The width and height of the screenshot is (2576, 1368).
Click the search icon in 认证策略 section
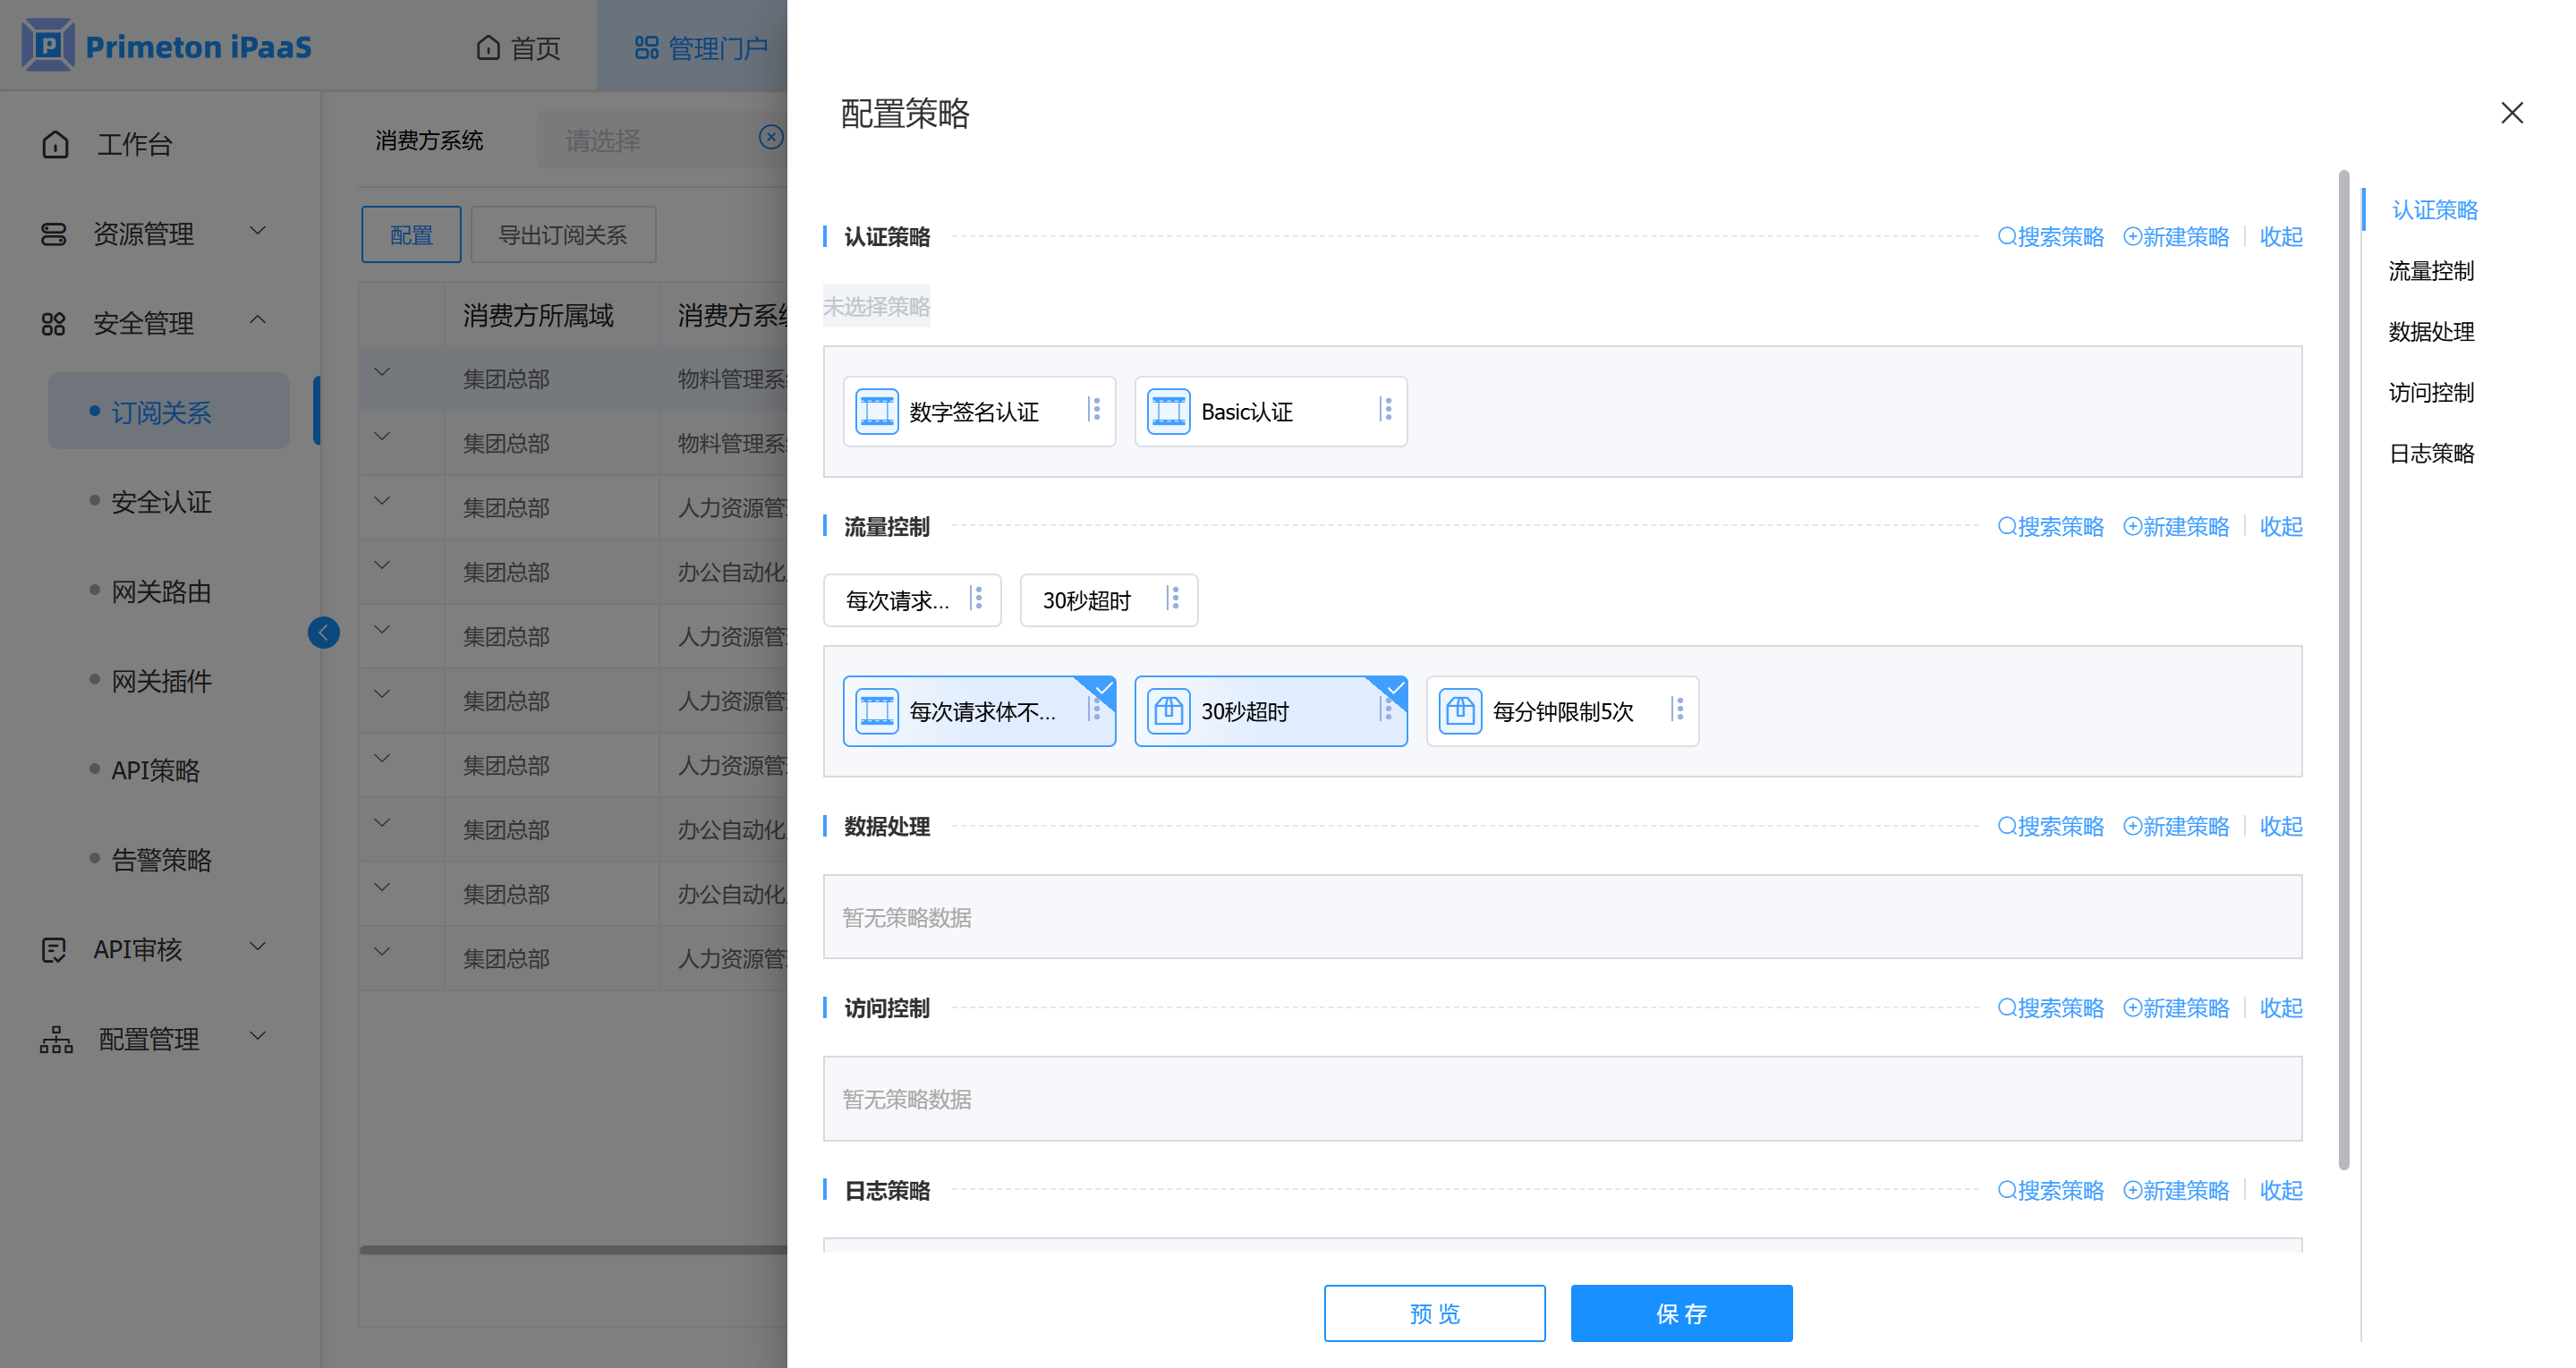(2006, 237)
